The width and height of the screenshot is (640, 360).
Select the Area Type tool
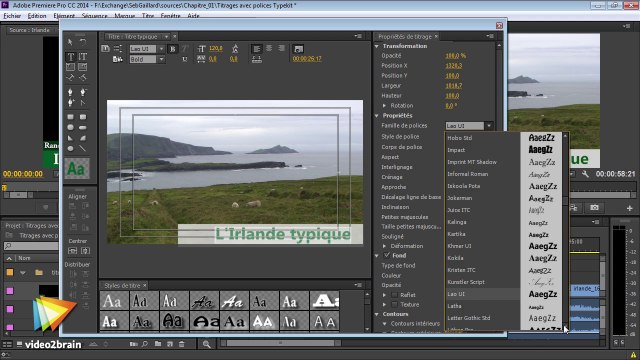click(70, 67)
